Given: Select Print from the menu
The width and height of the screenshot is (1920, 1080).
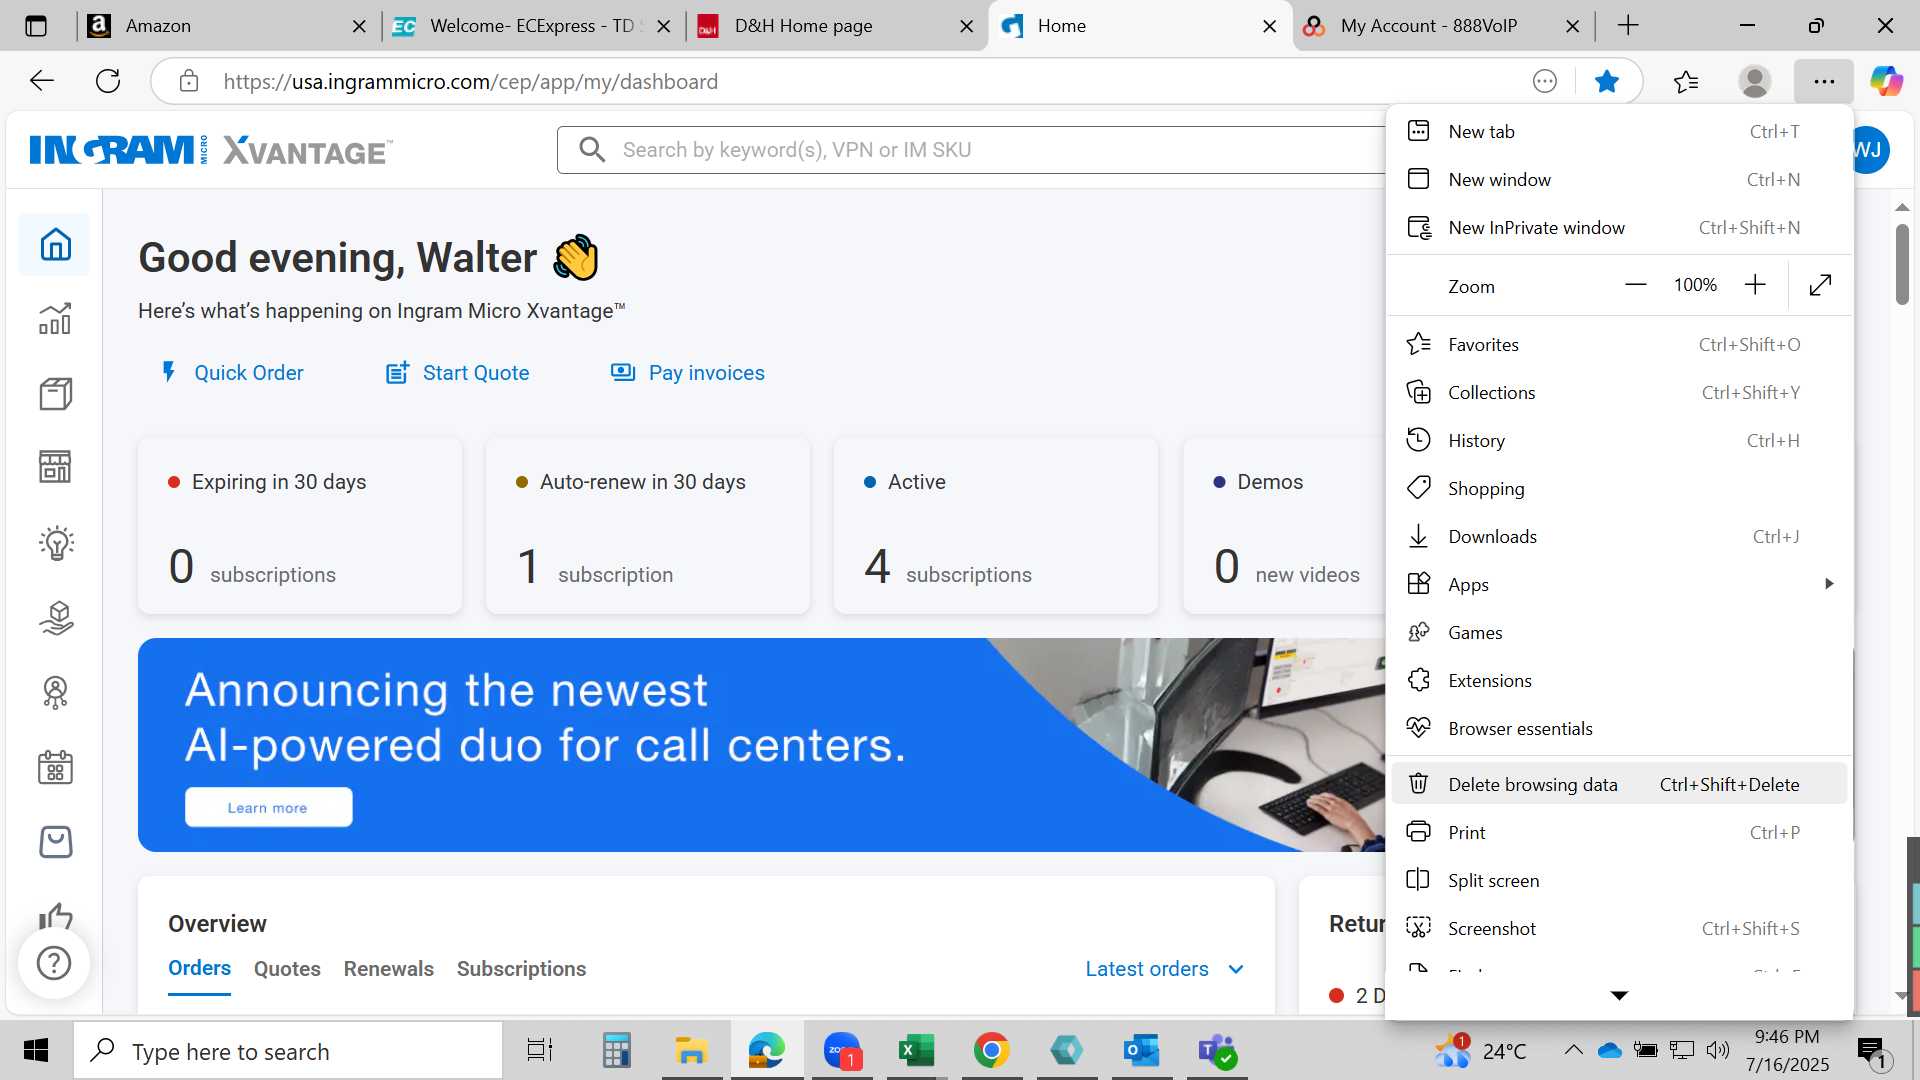Looking at the screenshot, I should [x=1619, y=833].
